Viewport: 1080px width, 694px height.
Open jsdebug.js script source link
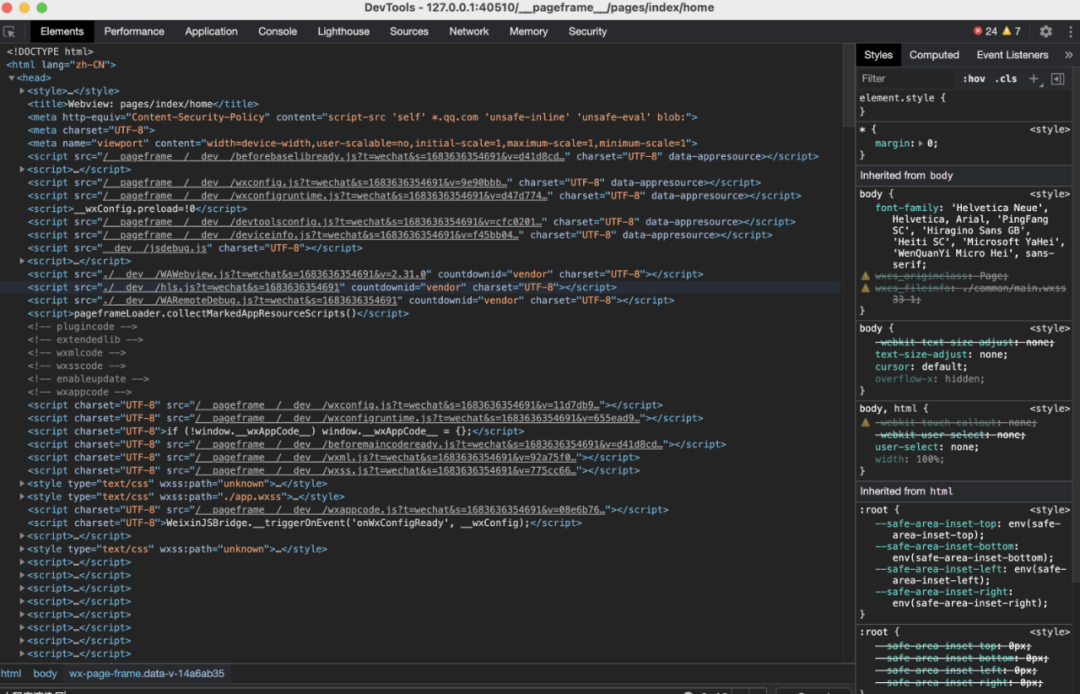[x=156, y=248]
